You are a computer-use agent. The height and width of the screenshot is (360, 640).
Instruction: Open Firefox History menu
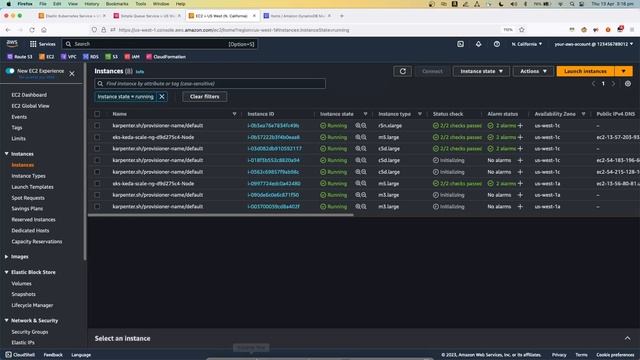91,4
